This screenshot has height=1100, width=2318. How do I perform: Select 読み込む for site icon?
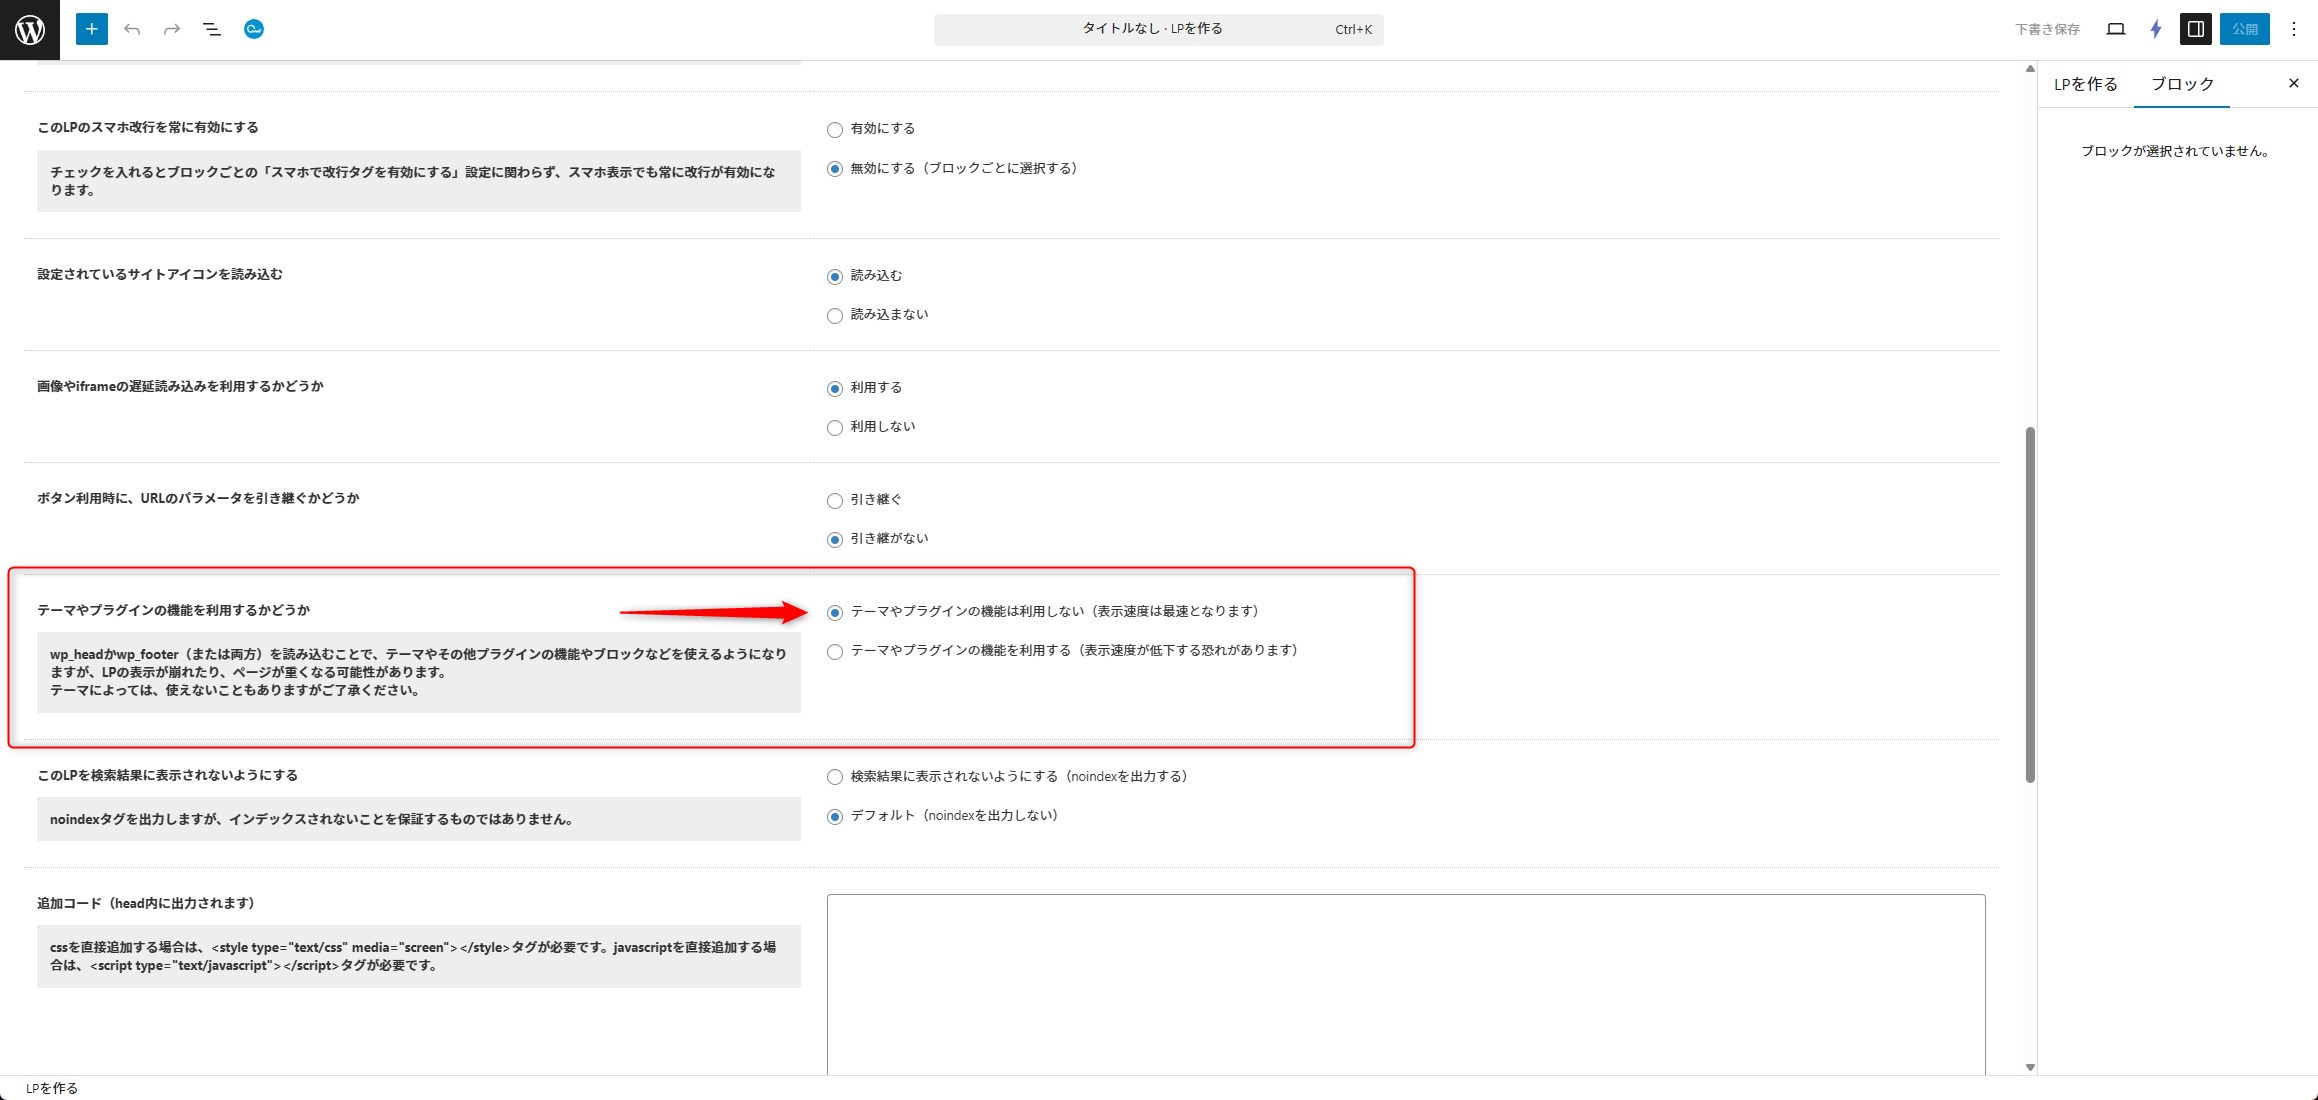[x=835, y=276]
